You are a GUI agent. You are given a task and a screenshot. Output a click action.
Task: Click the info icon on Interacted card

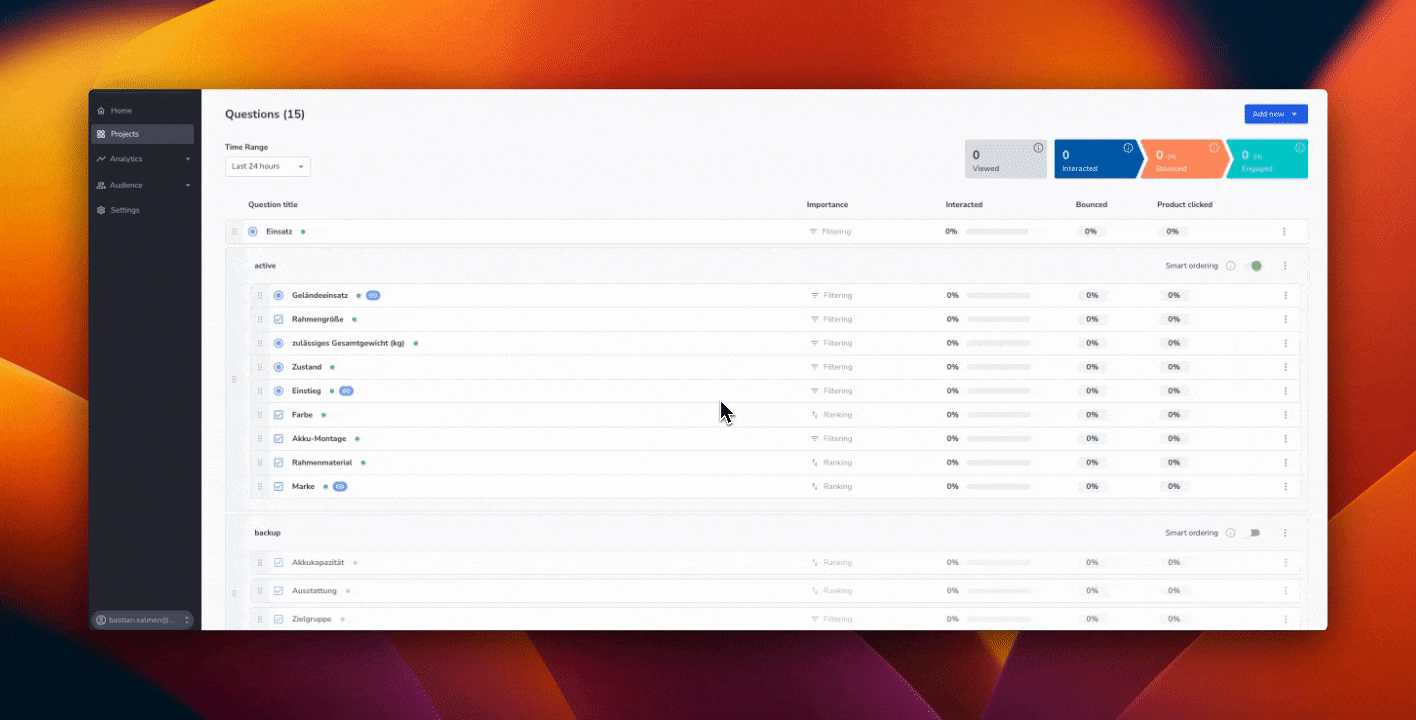[x=1128, y=148]
